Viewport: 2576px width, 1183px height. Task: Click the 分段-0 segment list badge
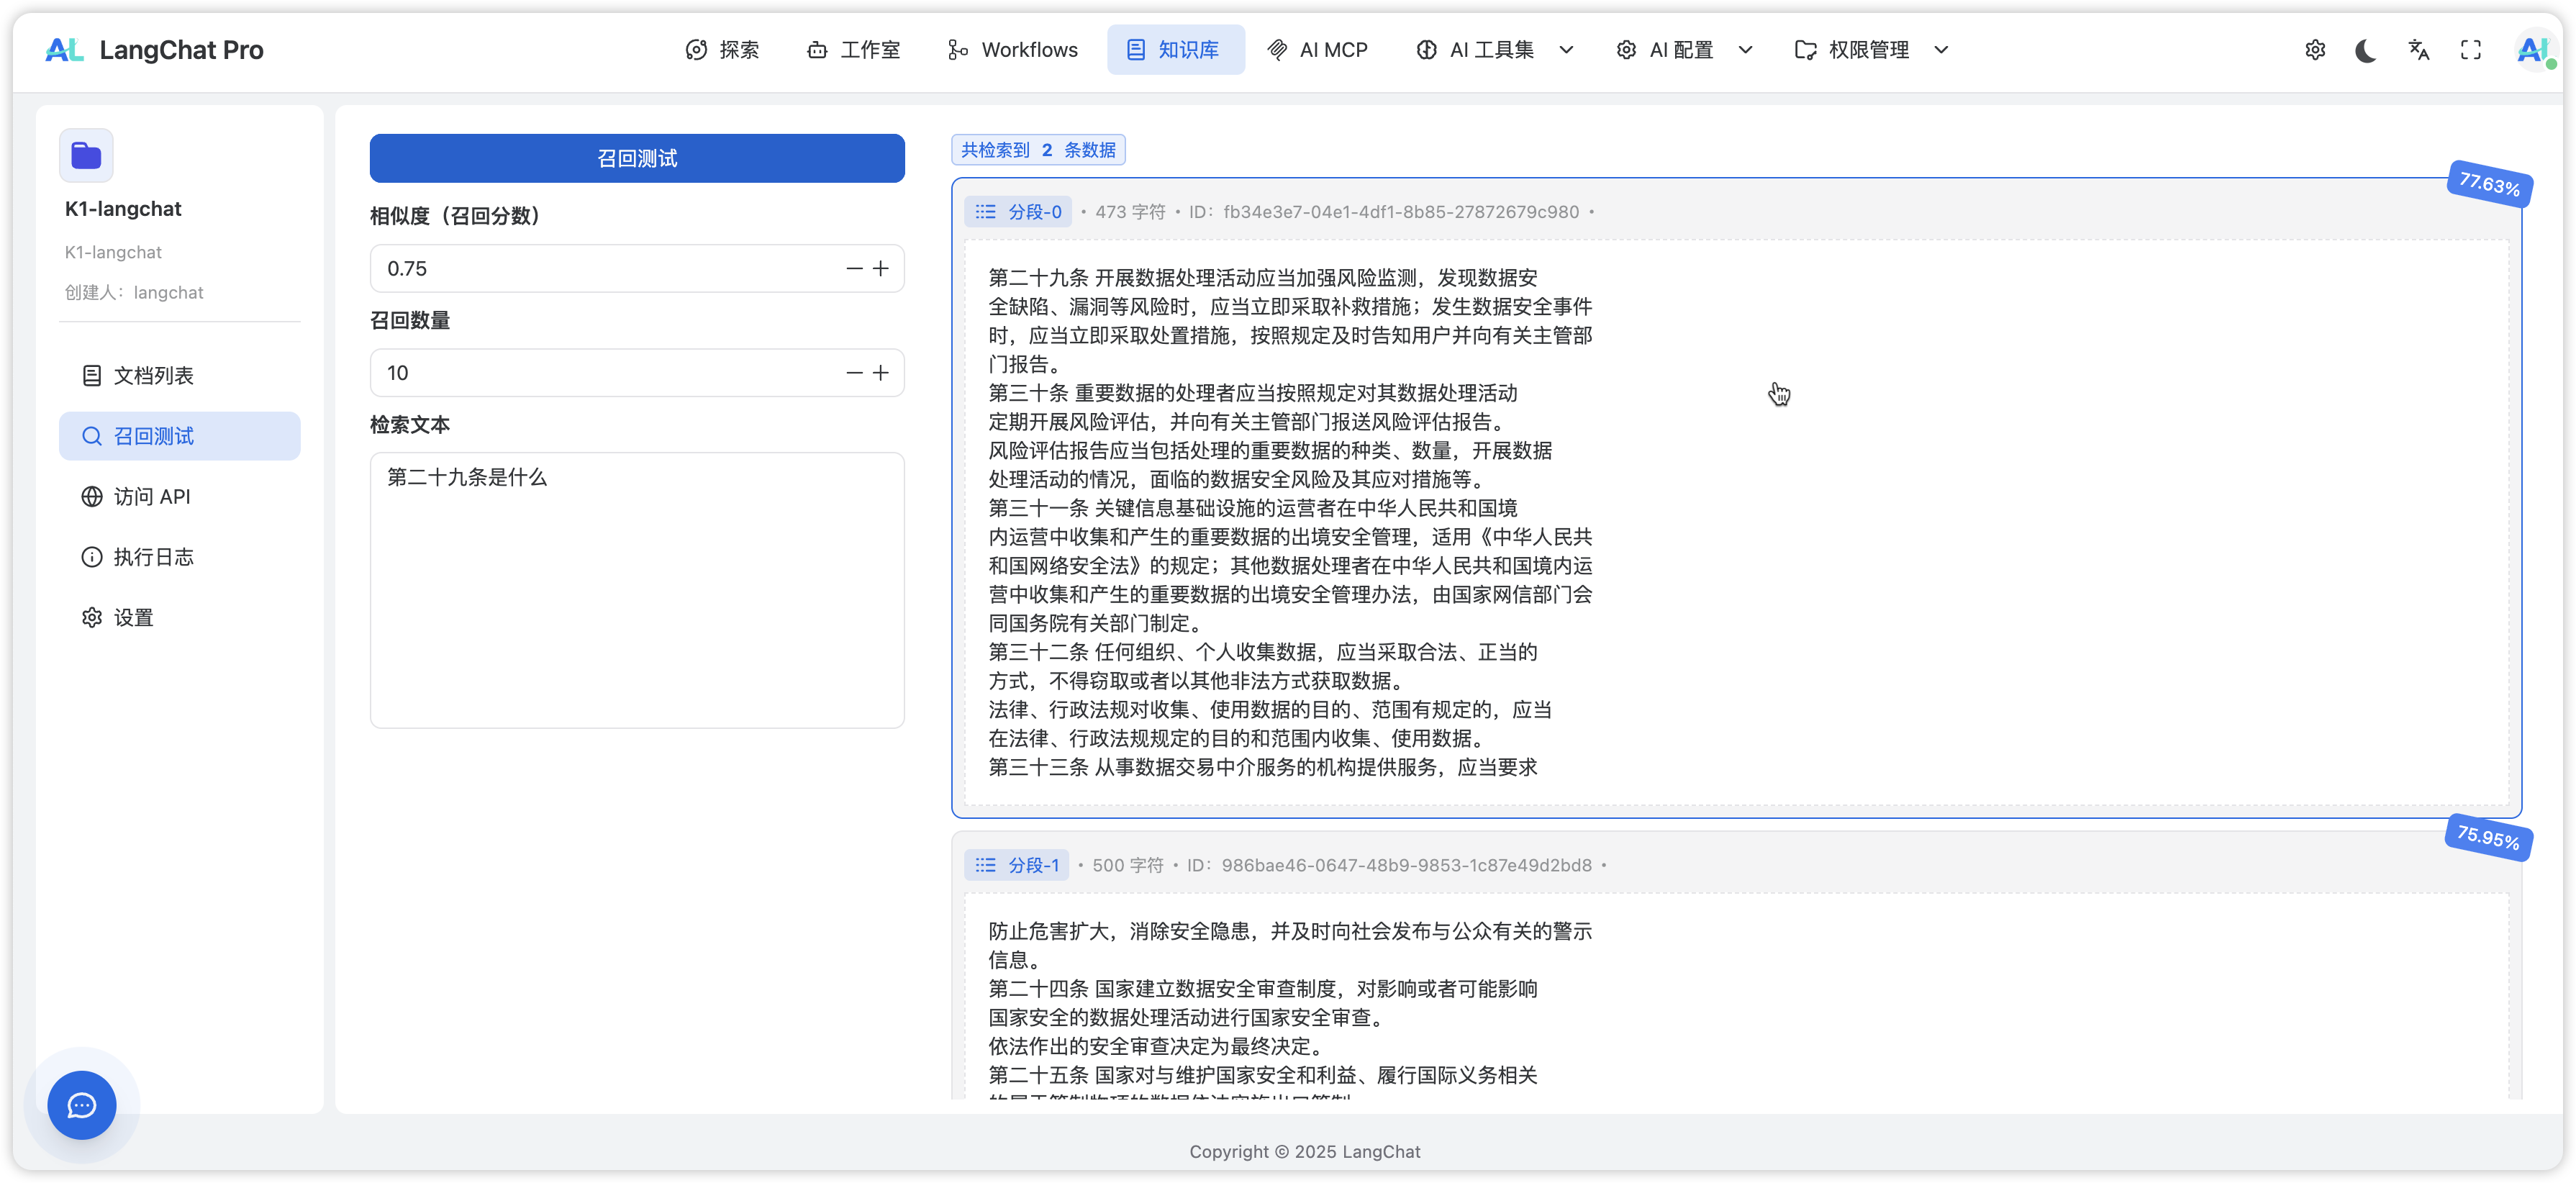click(x=1018, y=212)
